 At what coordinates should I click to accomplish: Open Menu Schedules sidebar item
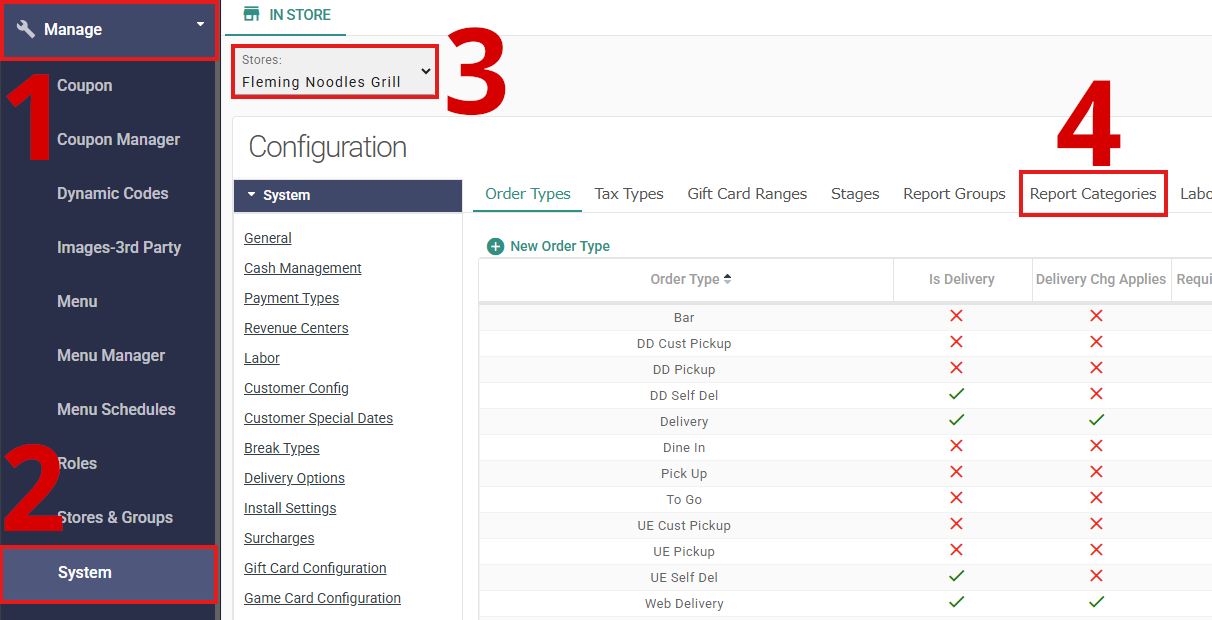[x=116, y=410]
